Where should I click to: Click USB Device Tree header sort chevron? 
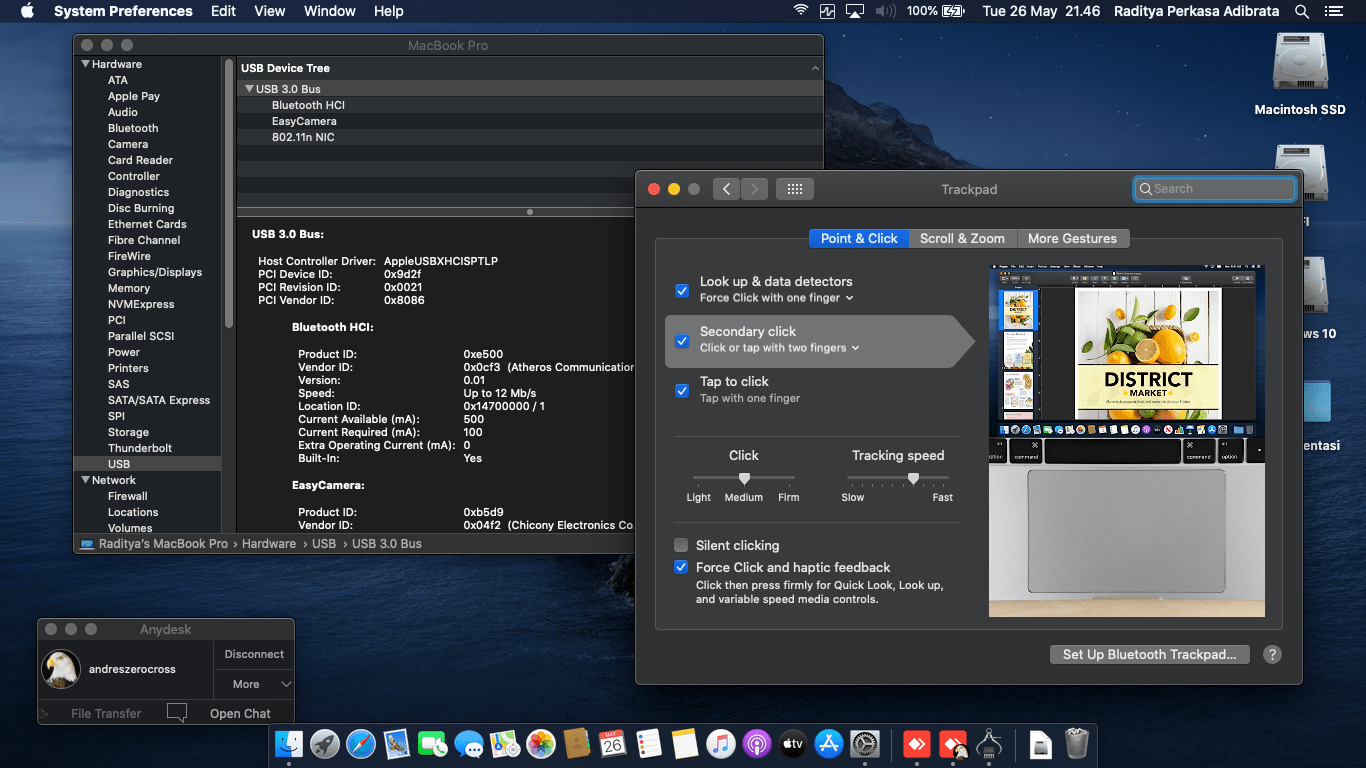coord(815,68)
